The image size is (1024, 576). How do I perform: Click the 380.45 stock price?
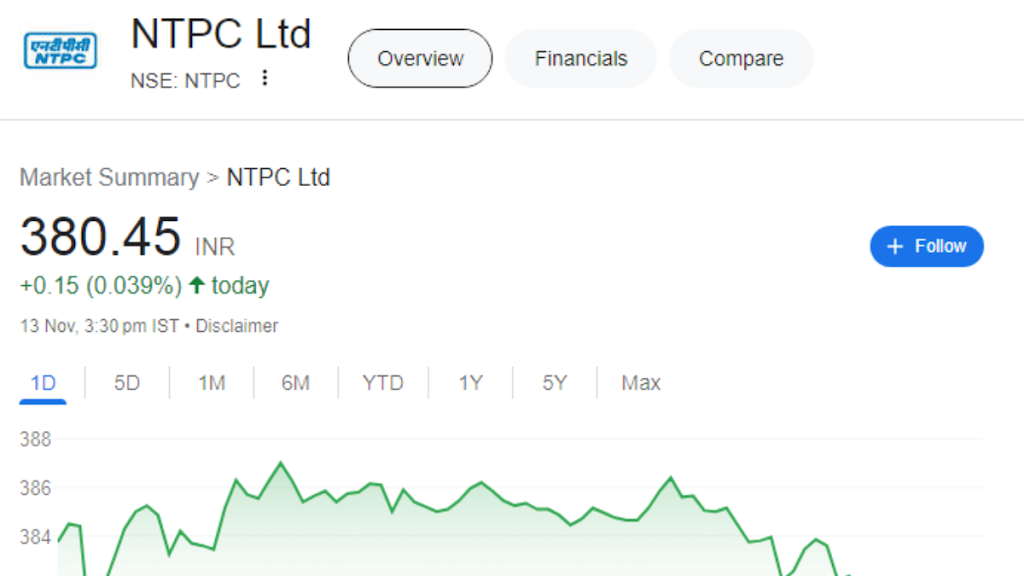(x=101, y=236)
